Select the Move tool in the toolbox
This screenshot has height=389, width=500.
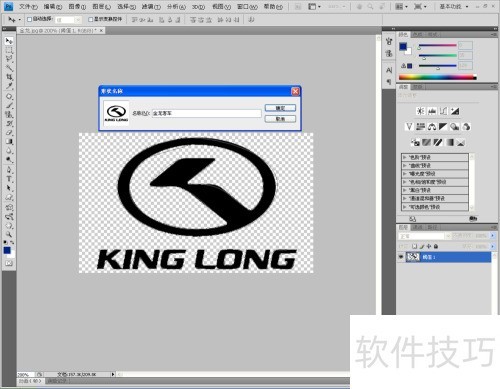[x=9, y=41]
